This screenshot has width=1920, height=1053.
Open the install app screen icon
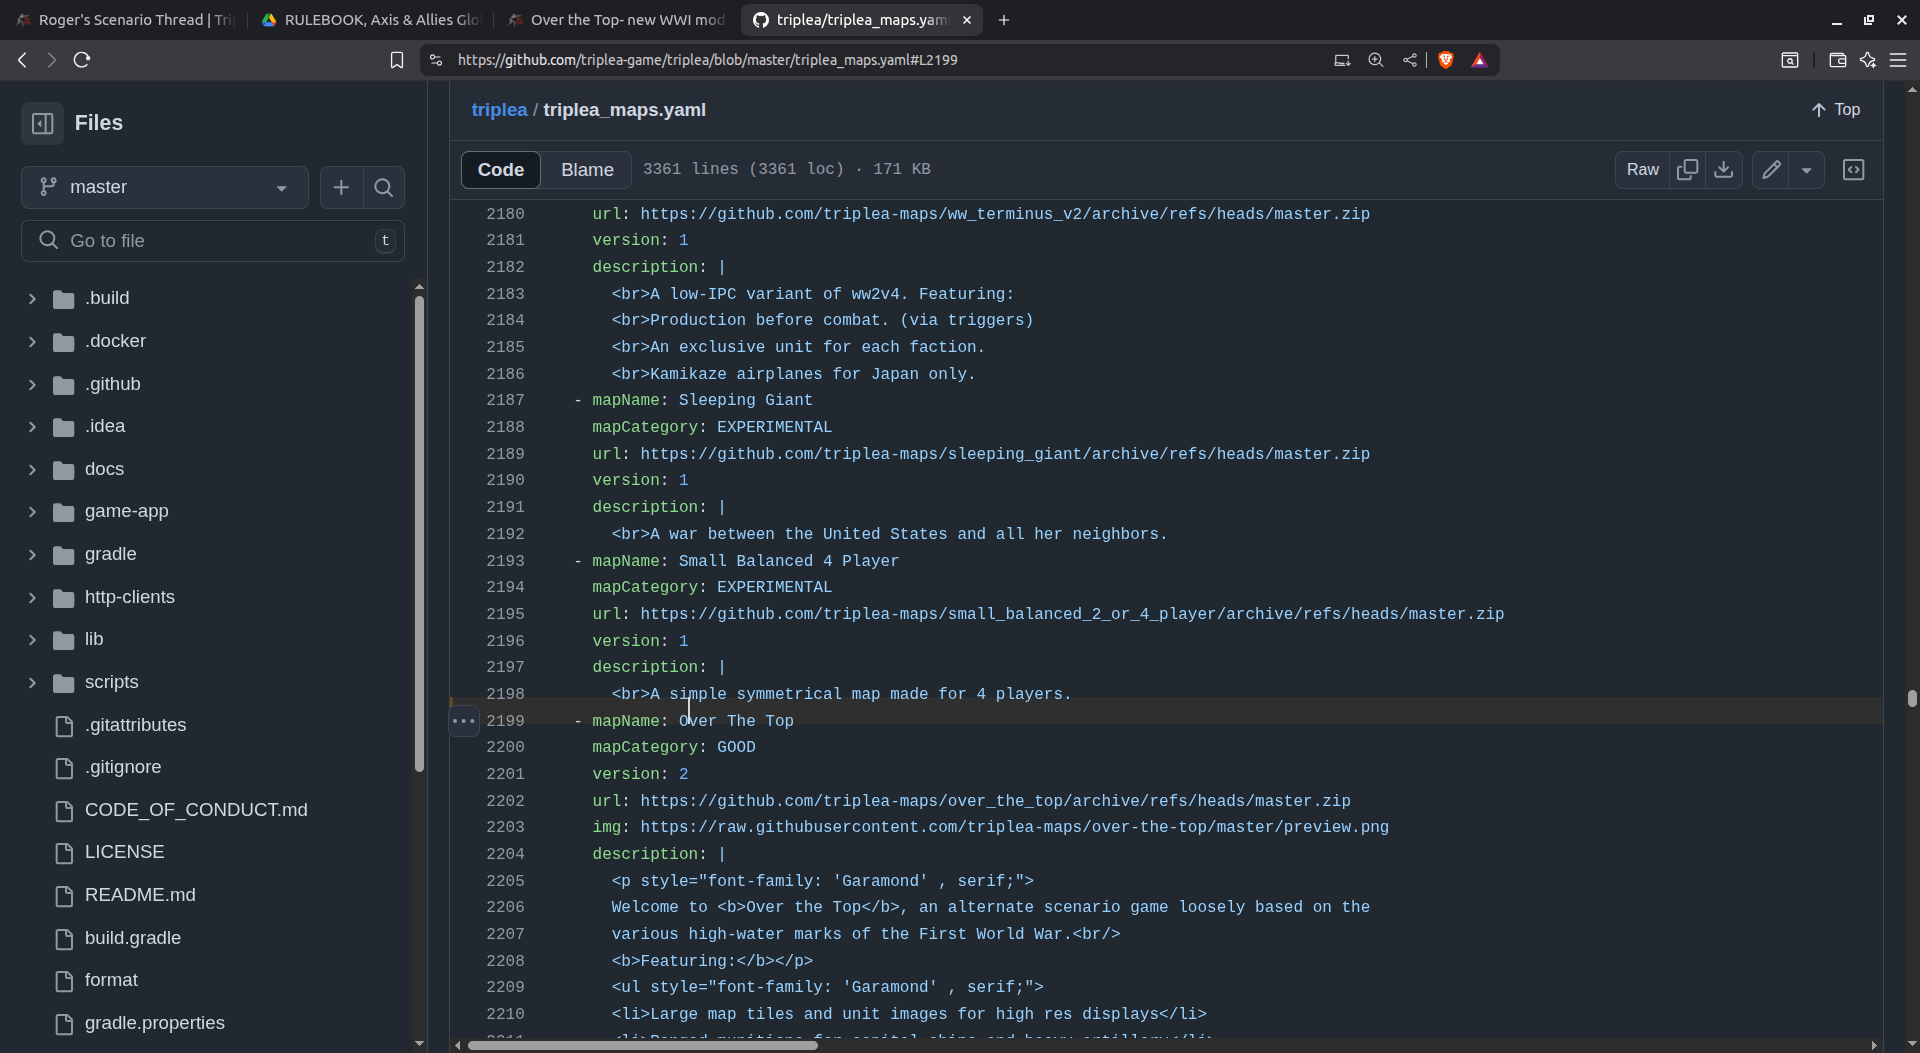coord(1341,60)
